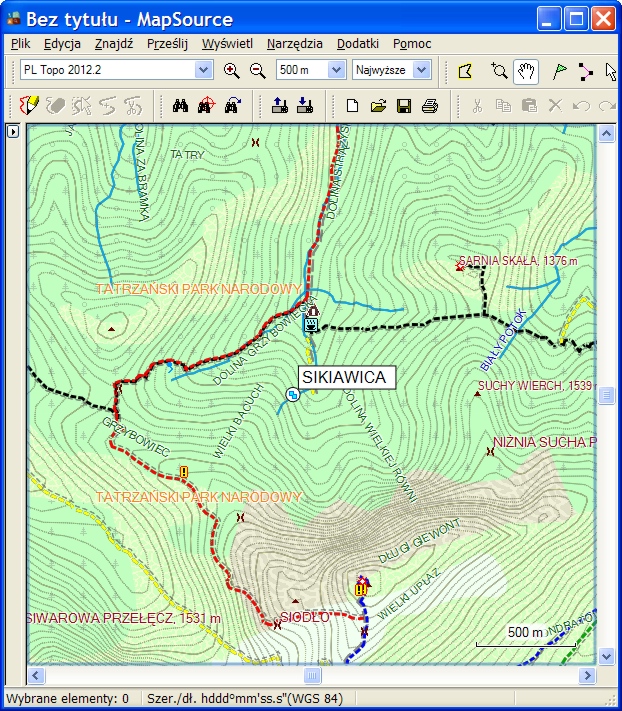
Task: Click the vertical scrollbar thumb
Action: [607, 395]
